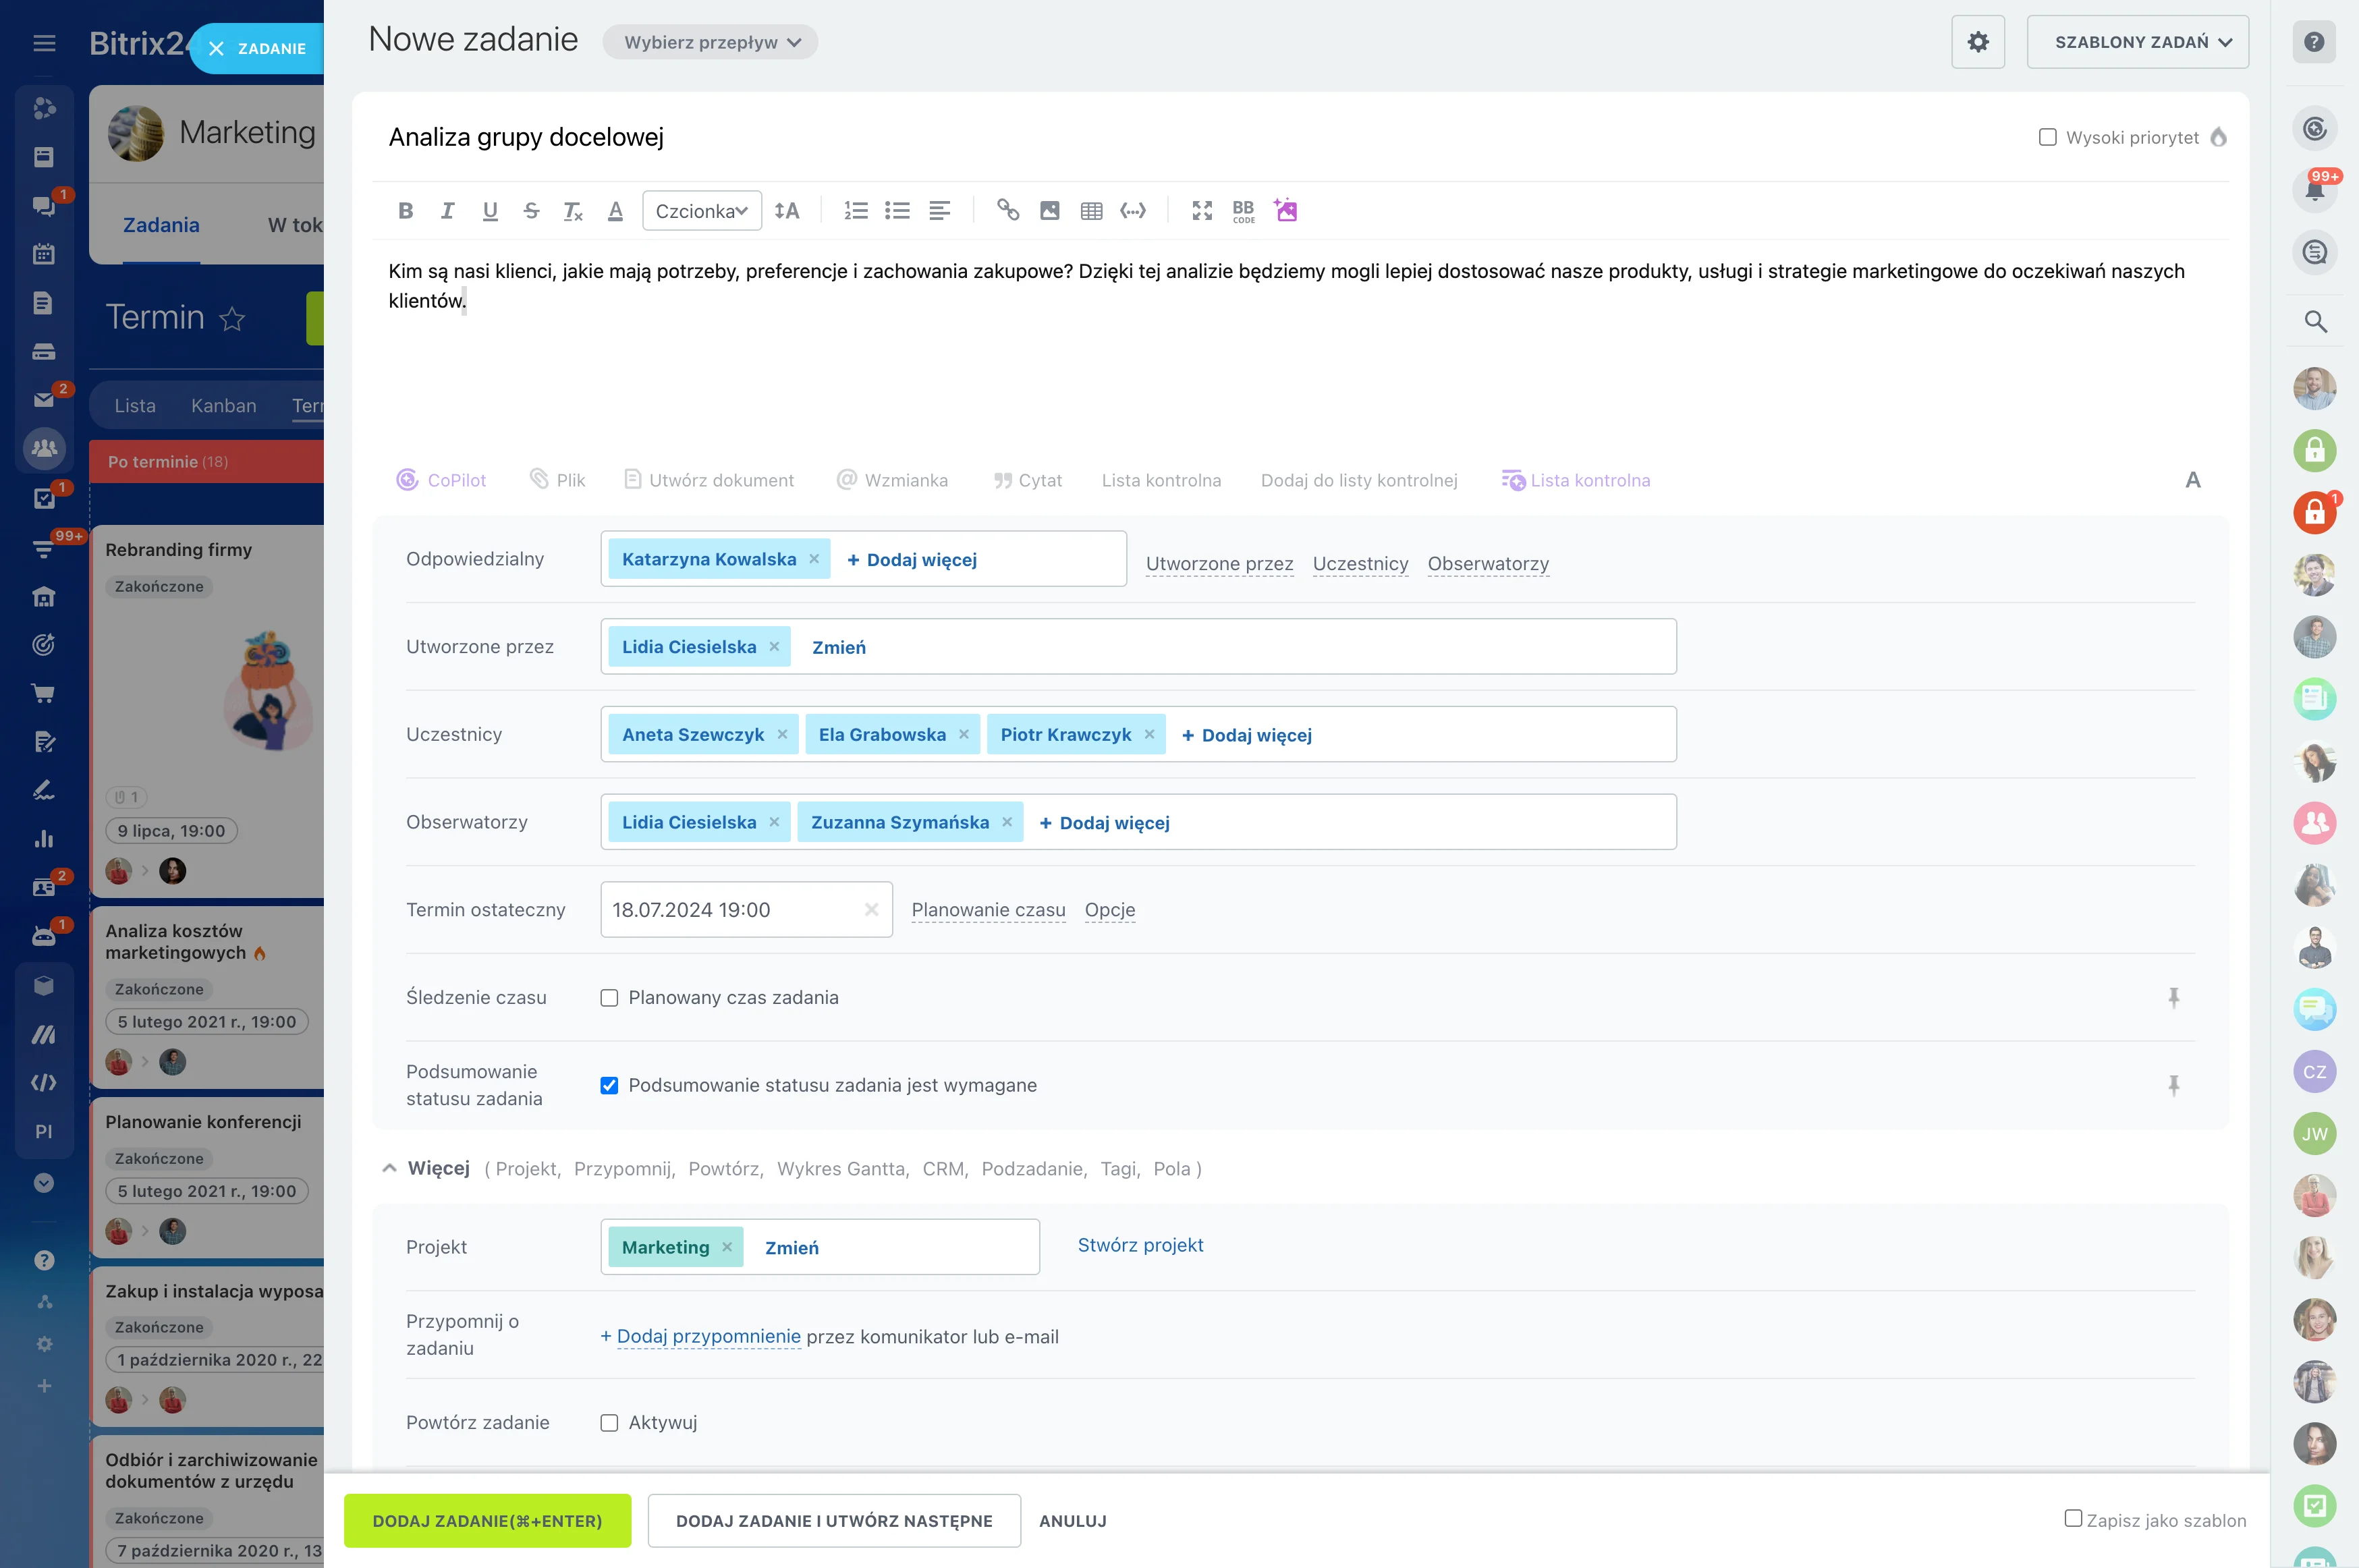Expand the Szablony zadań menu
2359x1568 pixels.
(2137, 42)
